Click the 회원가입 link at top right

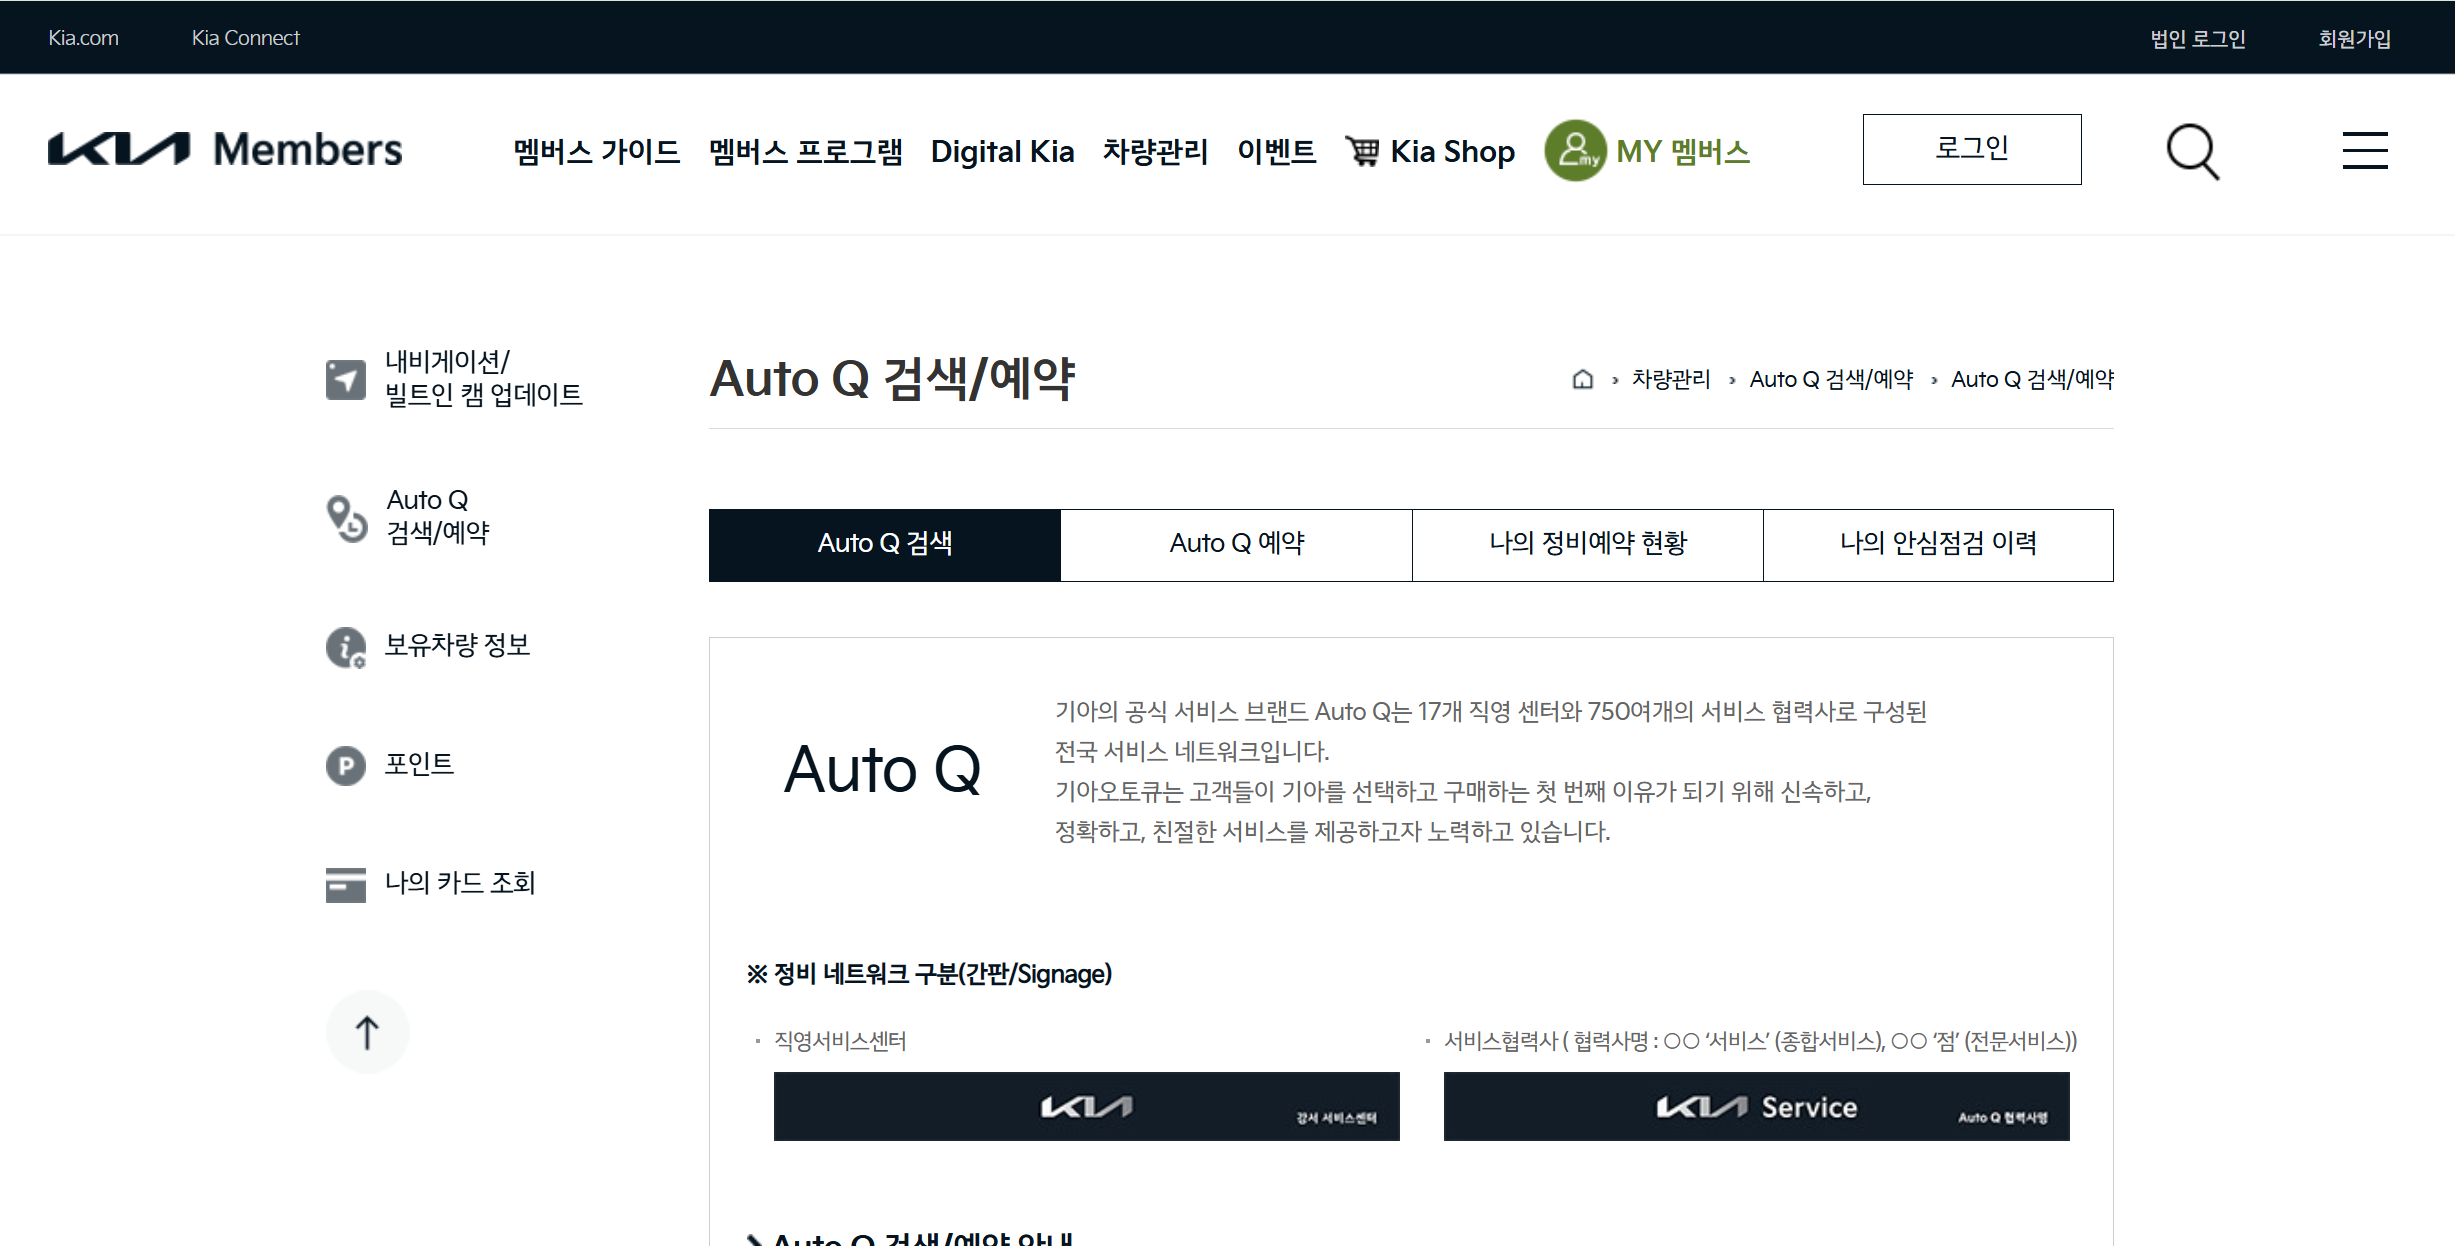coord(2354,38)
